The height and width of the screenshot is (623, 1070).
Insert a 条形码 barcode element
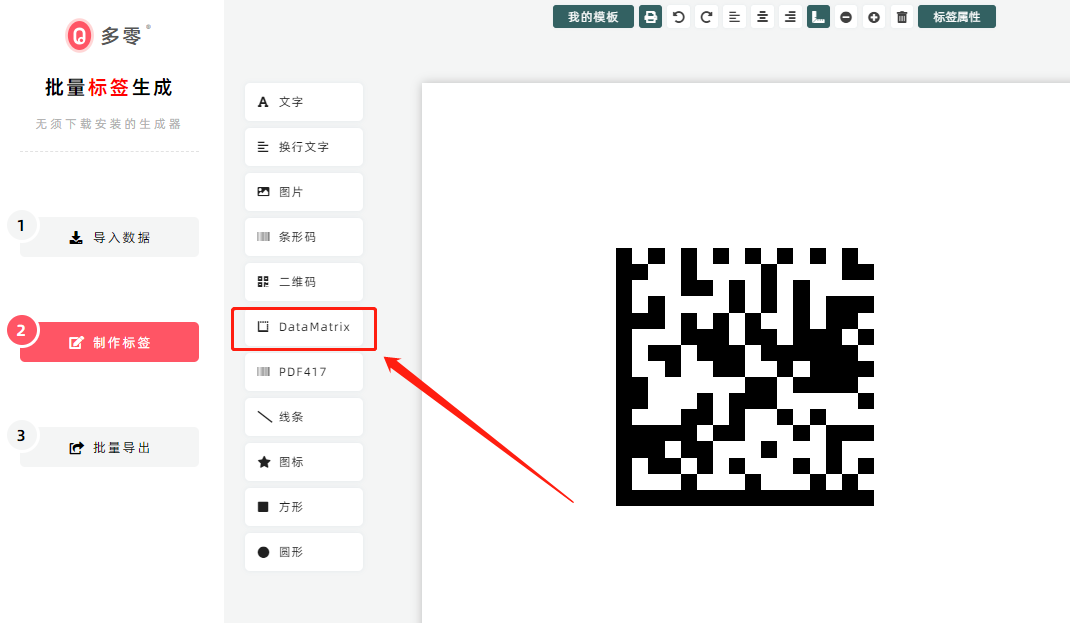coord(304,237)
